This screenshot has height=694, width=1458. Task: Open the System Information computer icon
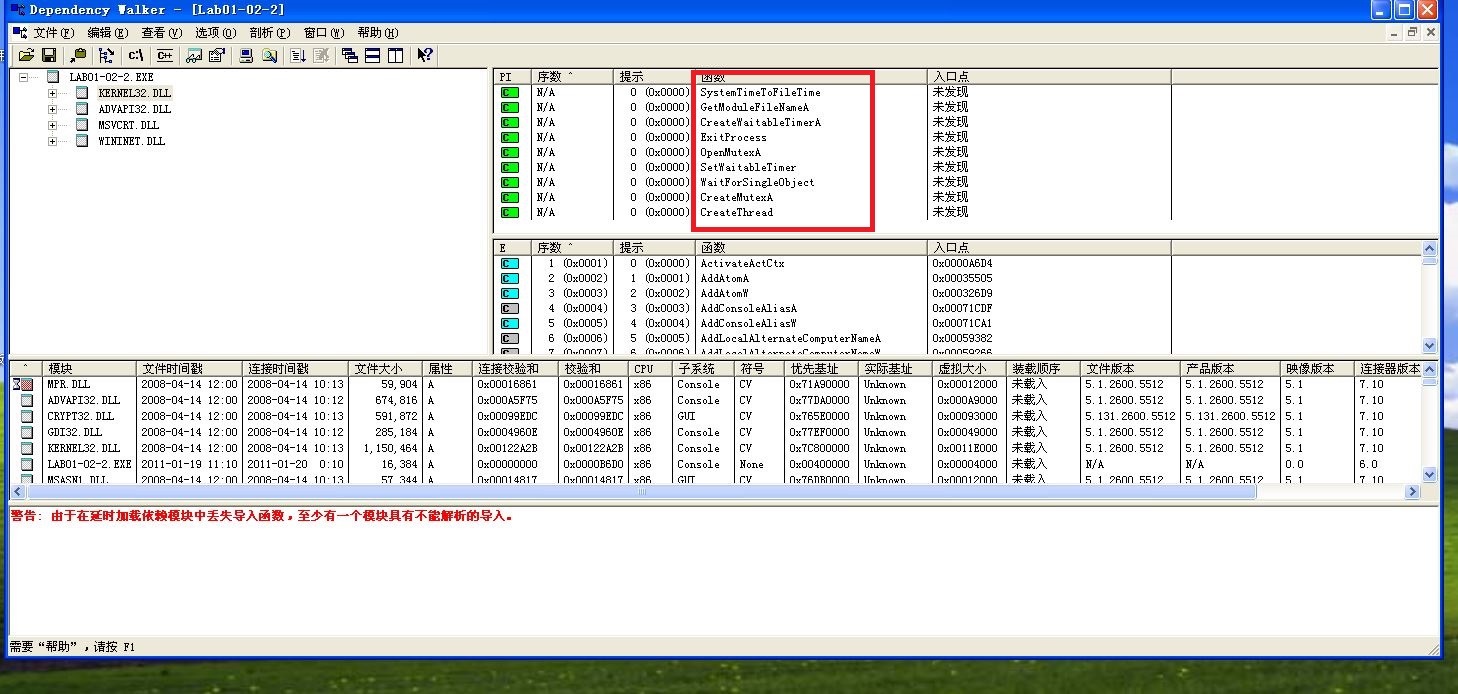(246, 56)
